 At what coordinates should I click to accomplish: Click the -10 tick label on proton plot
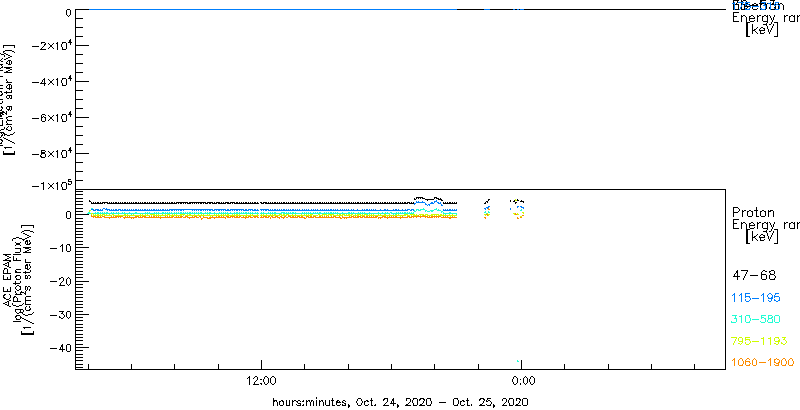(x=60, y=248)
